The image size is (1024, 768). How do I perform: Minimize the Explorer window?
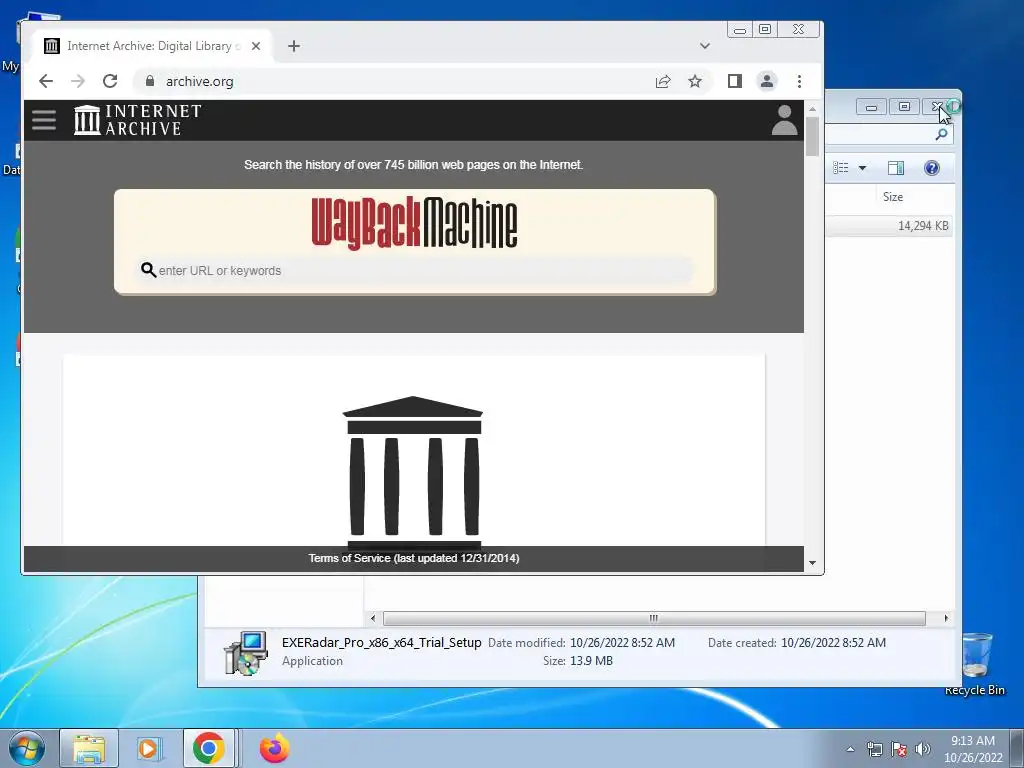coord(871,107)
